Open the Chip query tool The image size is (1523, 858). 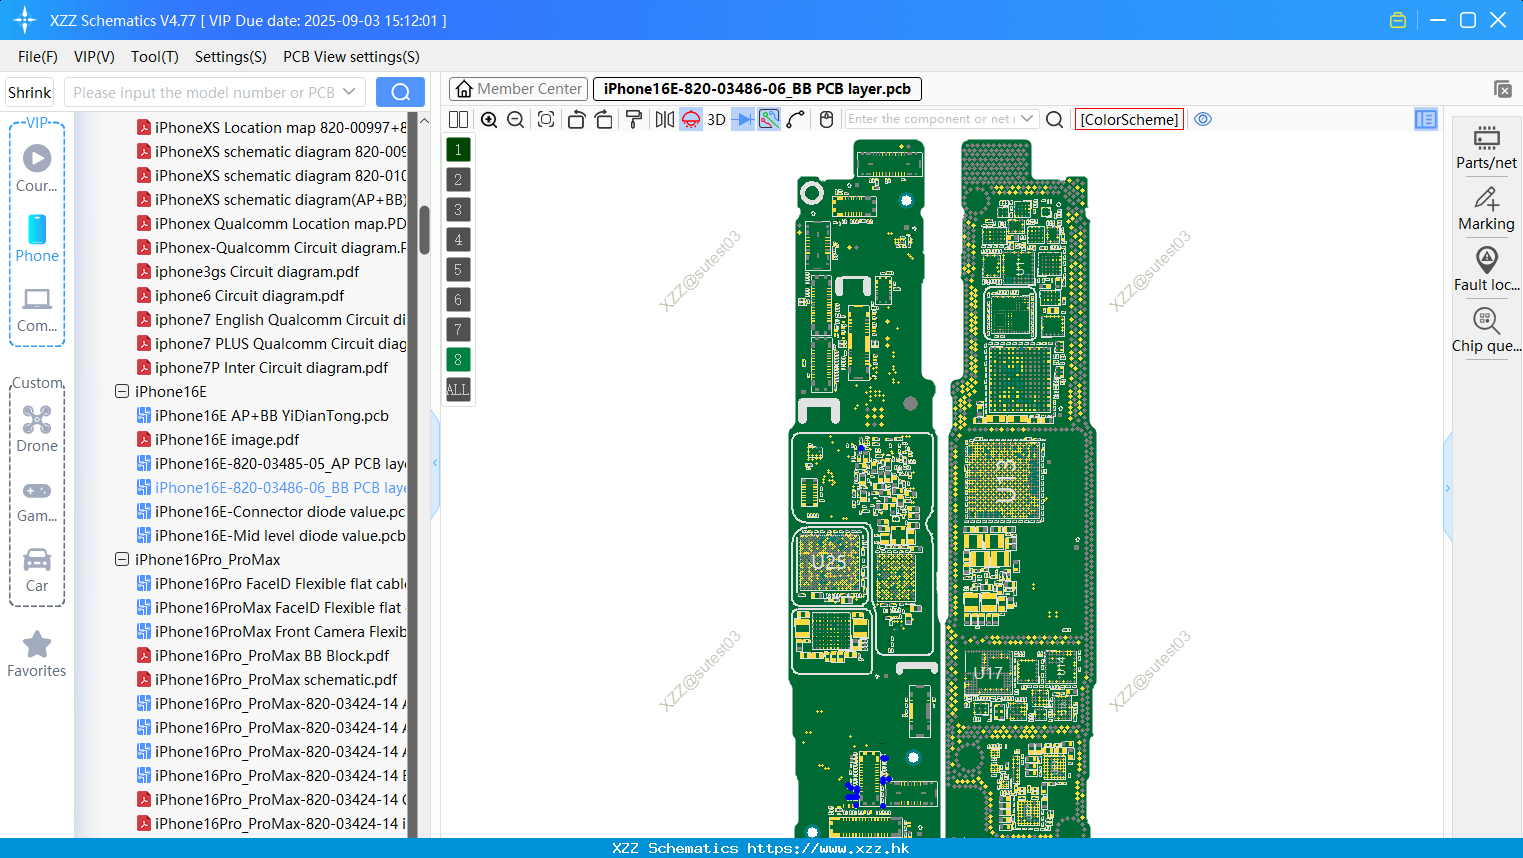coord(1486,331)
